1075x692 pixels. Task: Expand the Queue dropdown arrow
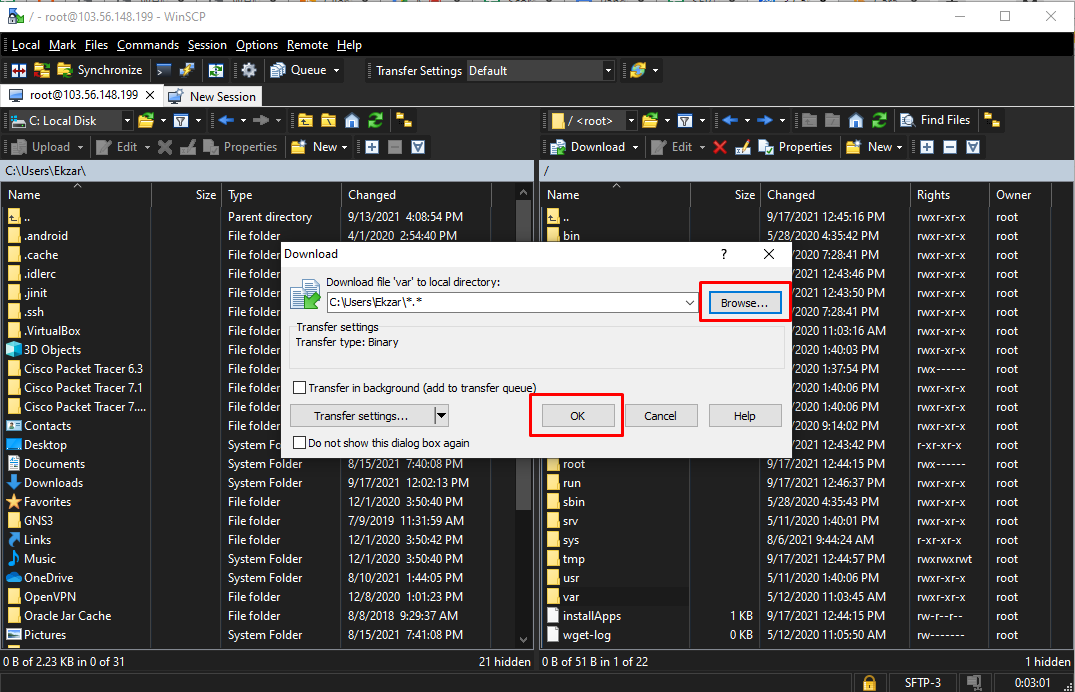[x=337, y=70]
